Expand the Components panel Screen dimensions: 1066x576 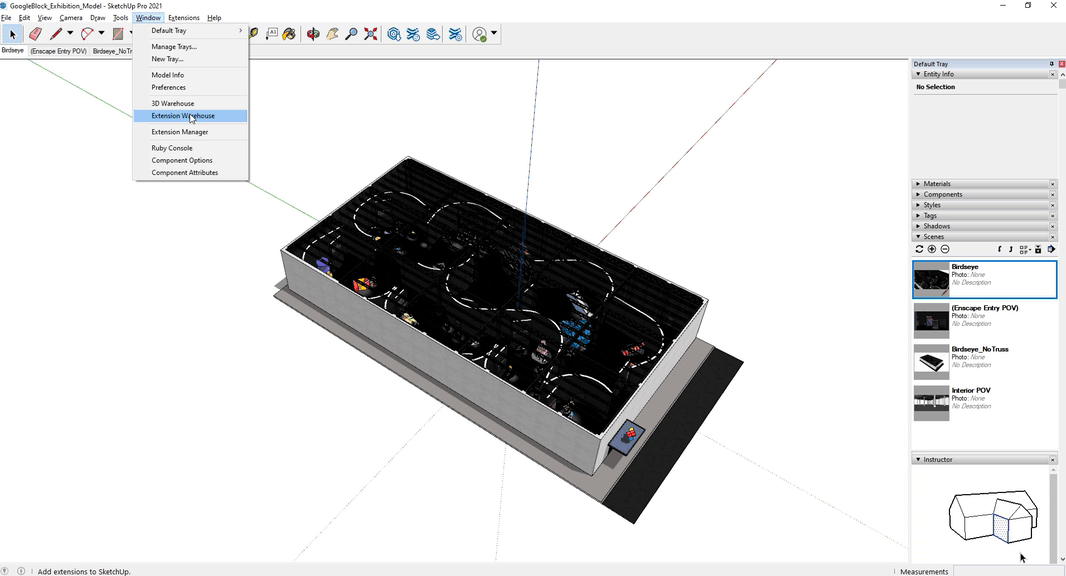pyautogui.click(x=918, y=194)
